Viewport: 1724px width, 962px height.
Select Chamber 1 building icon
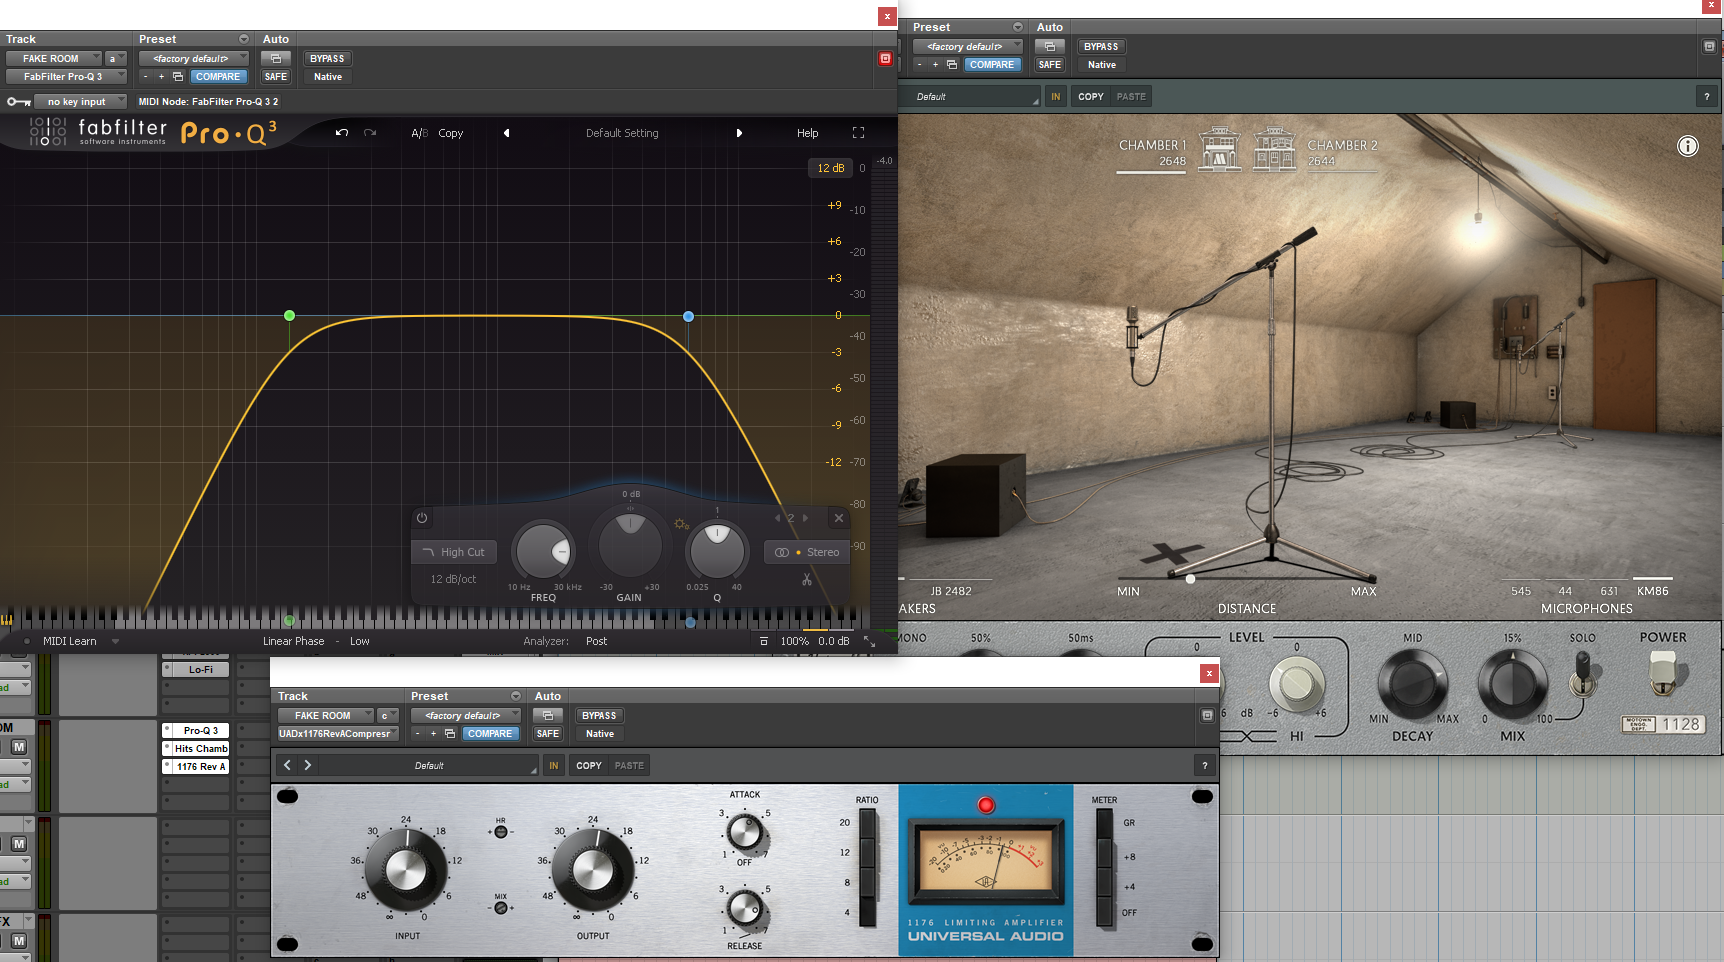[x=1219, y=148]
